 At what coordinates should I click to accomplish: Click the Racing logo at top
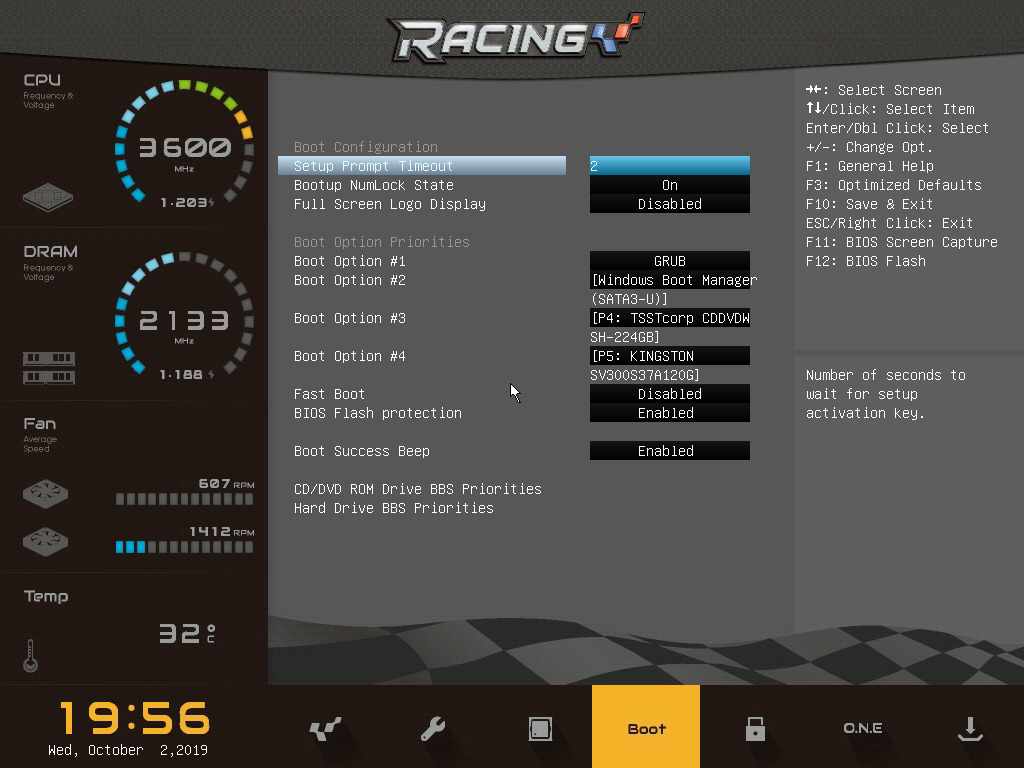(516, 37)
